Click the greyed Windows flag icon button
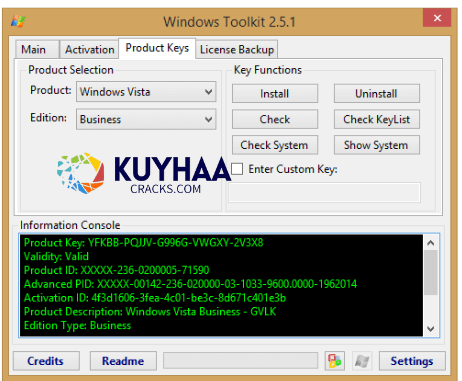462x381 pixels. [x=362, y=361]
